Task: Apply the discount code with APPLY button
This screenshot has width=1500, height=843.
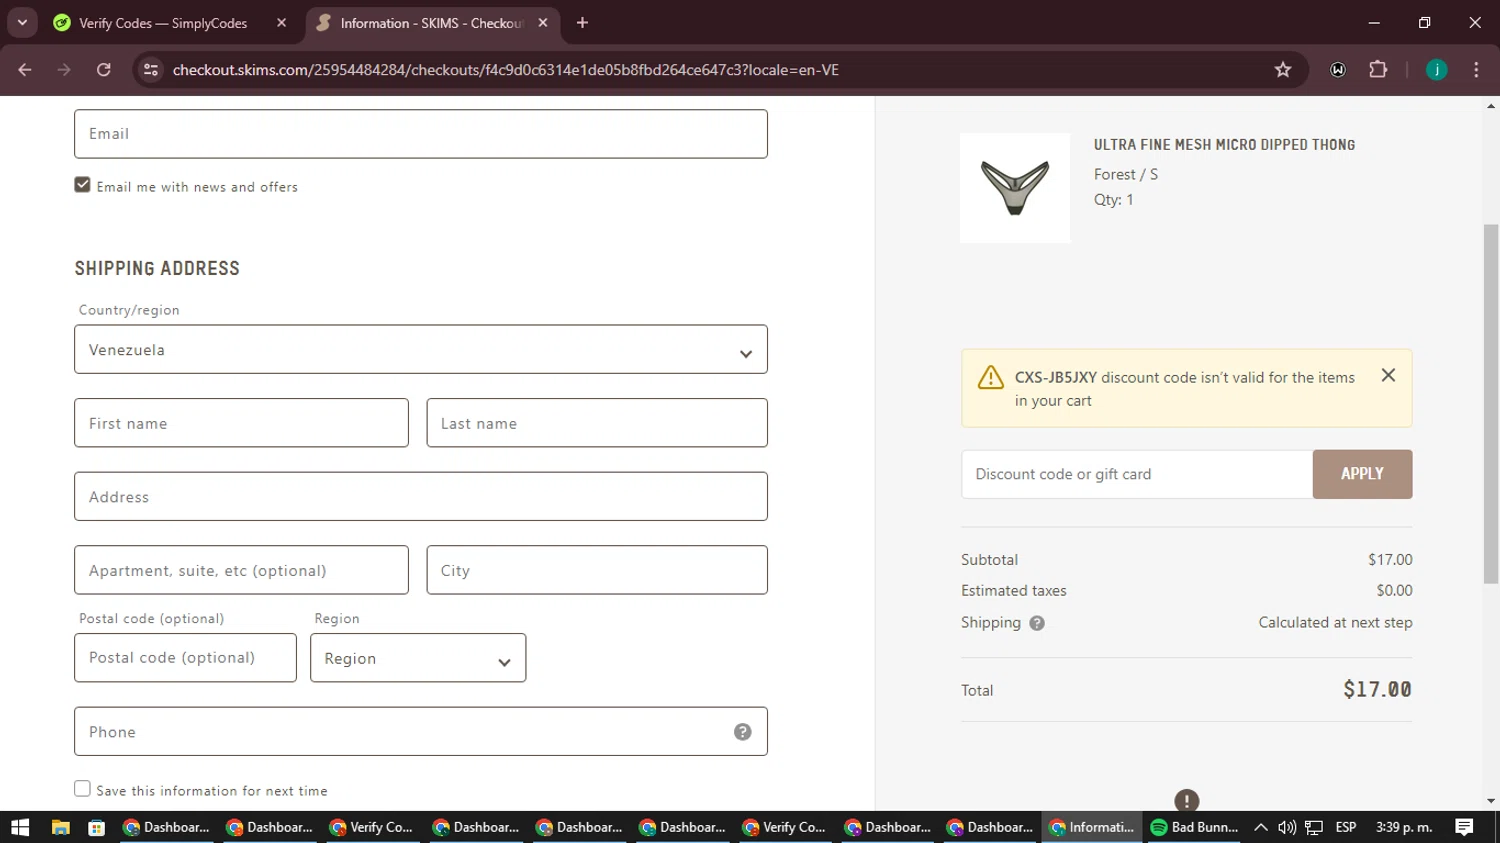Action: tap(1362, 474)
